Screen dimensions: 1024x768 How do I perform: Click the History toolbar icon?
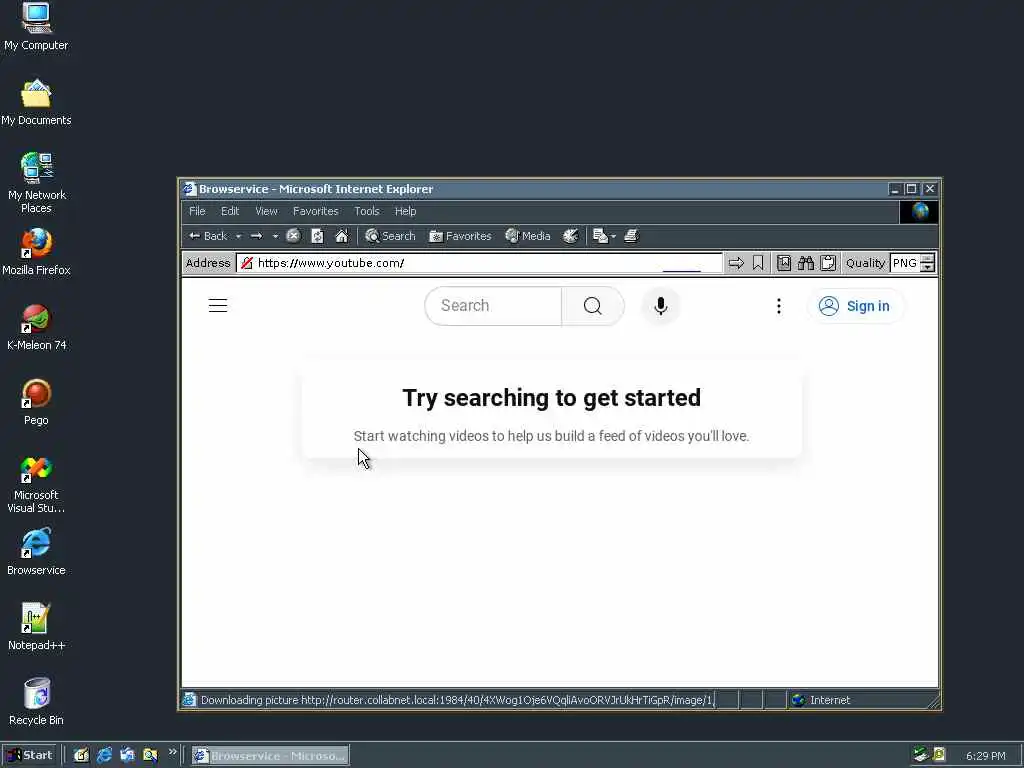pos(571,236)
